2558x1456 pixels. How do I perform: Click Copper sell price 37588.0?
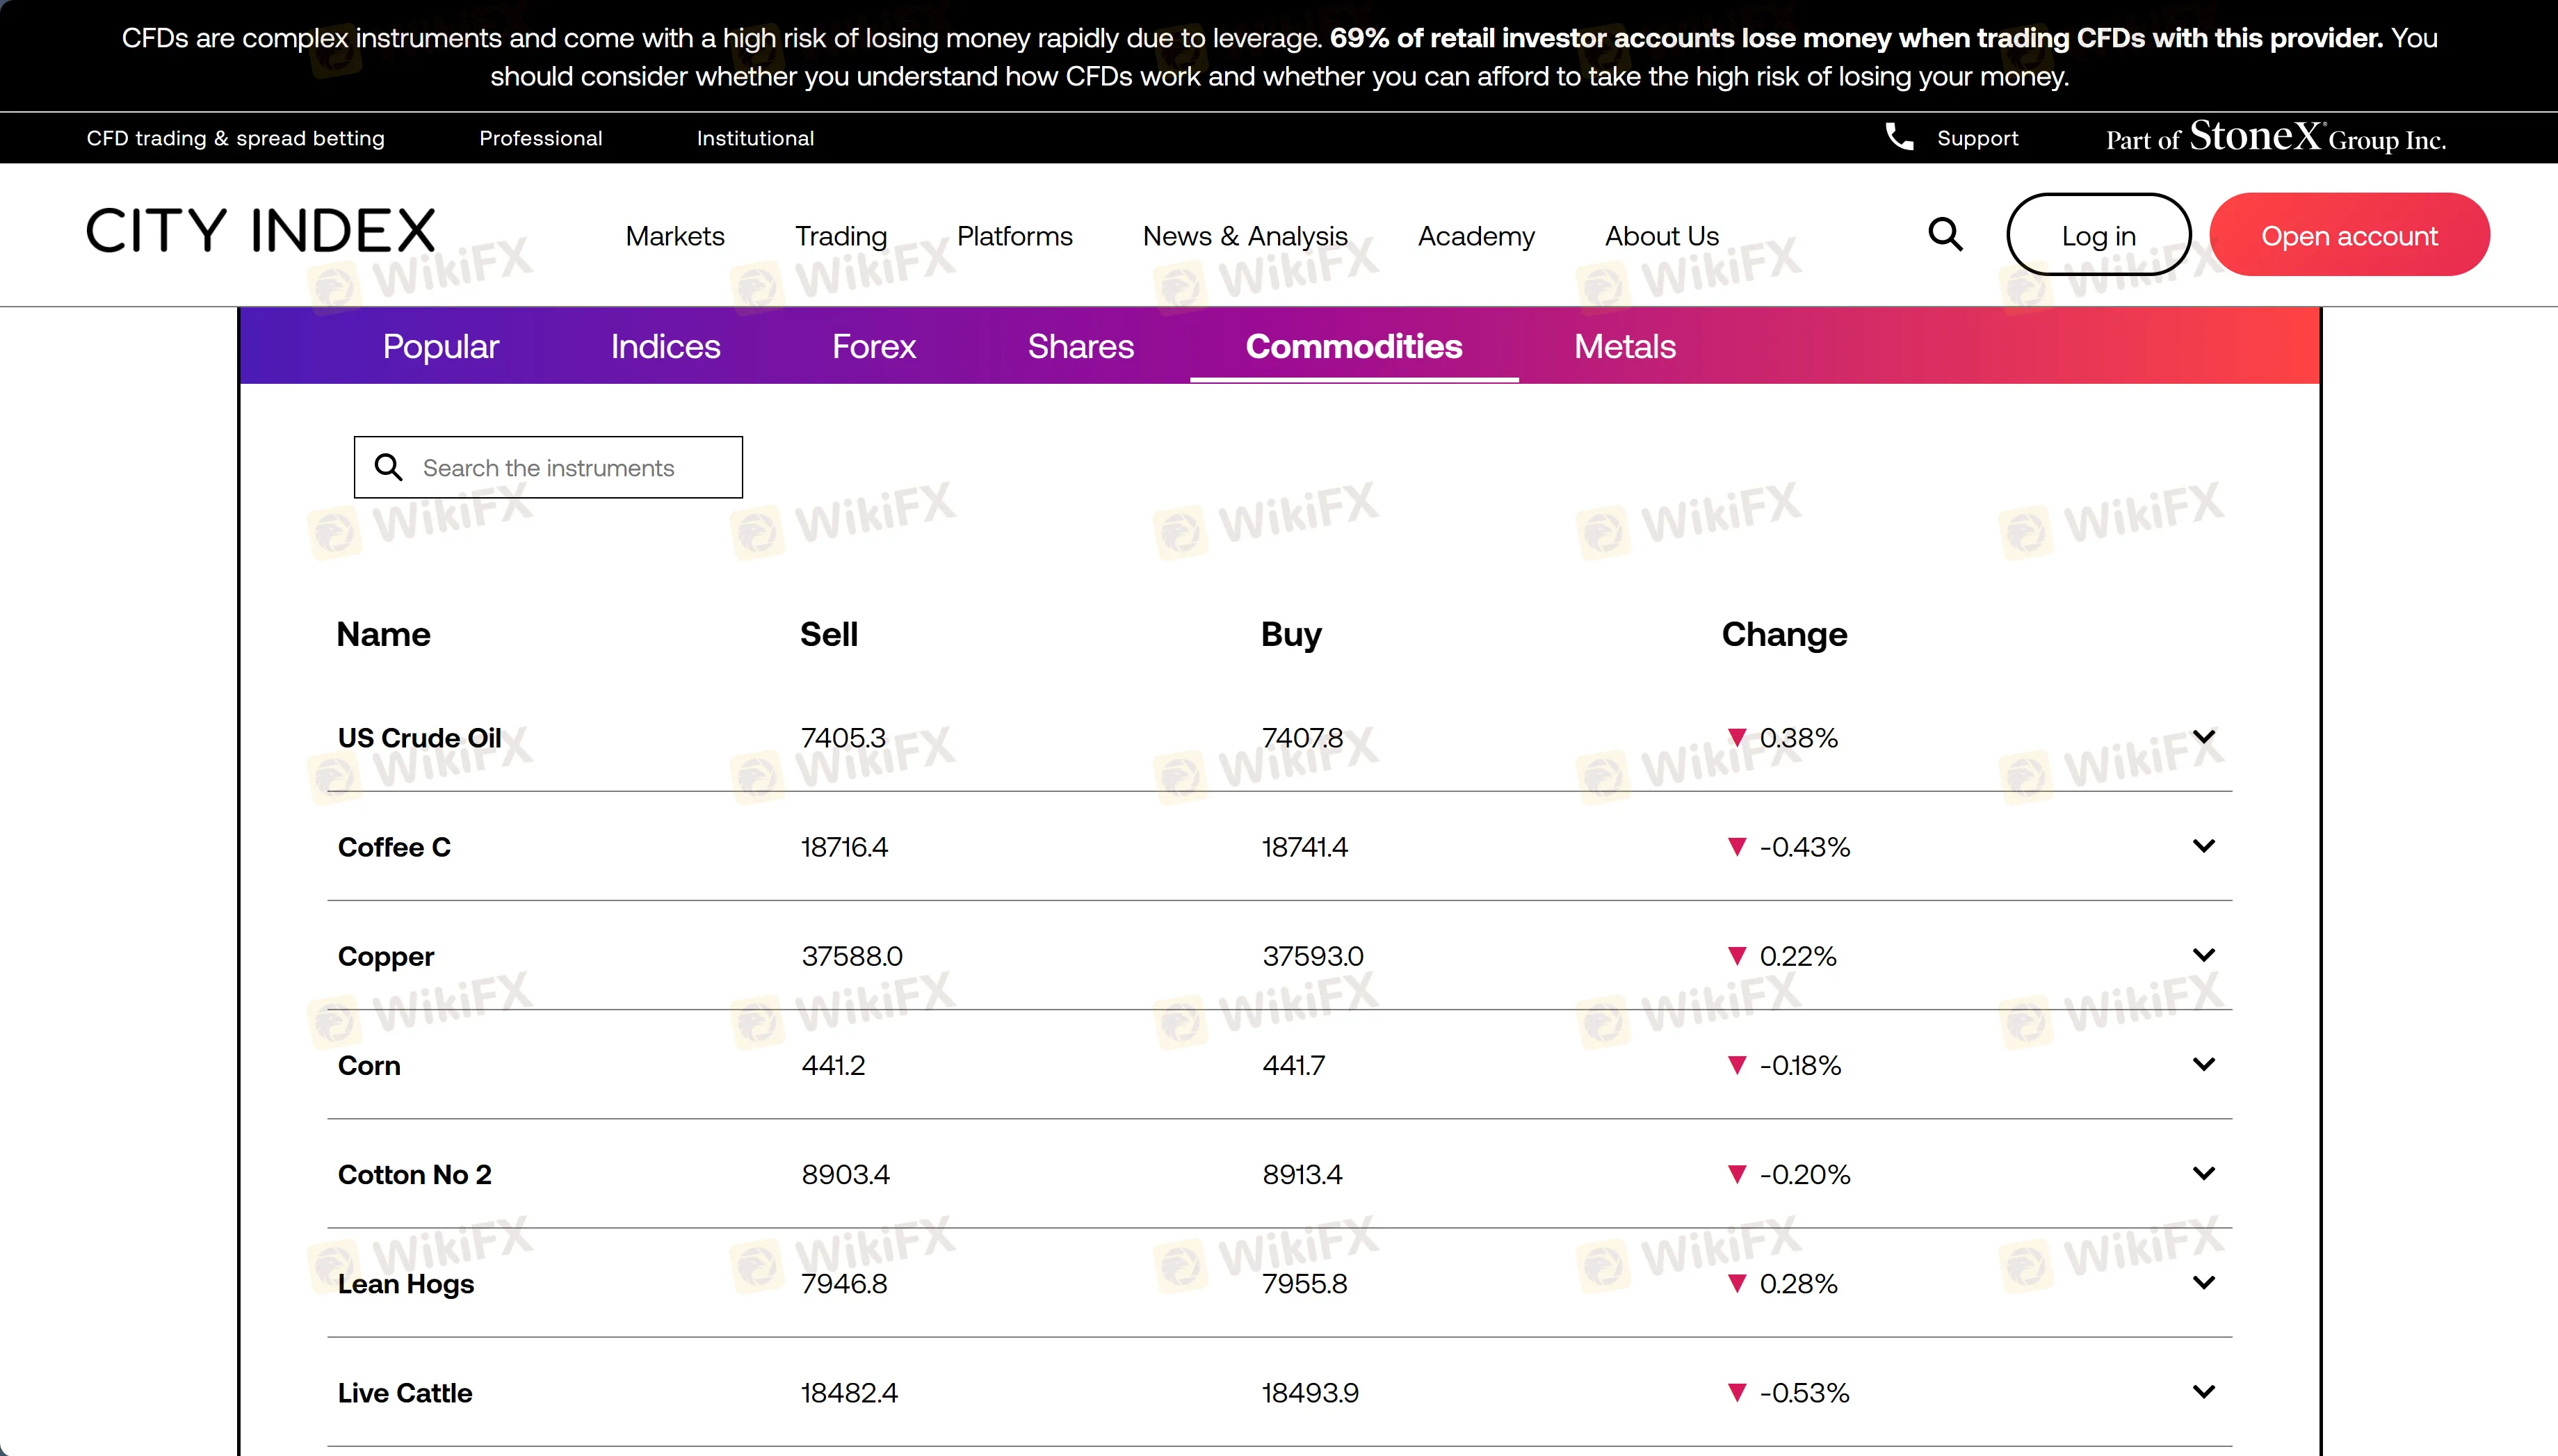tap(852, 956)
